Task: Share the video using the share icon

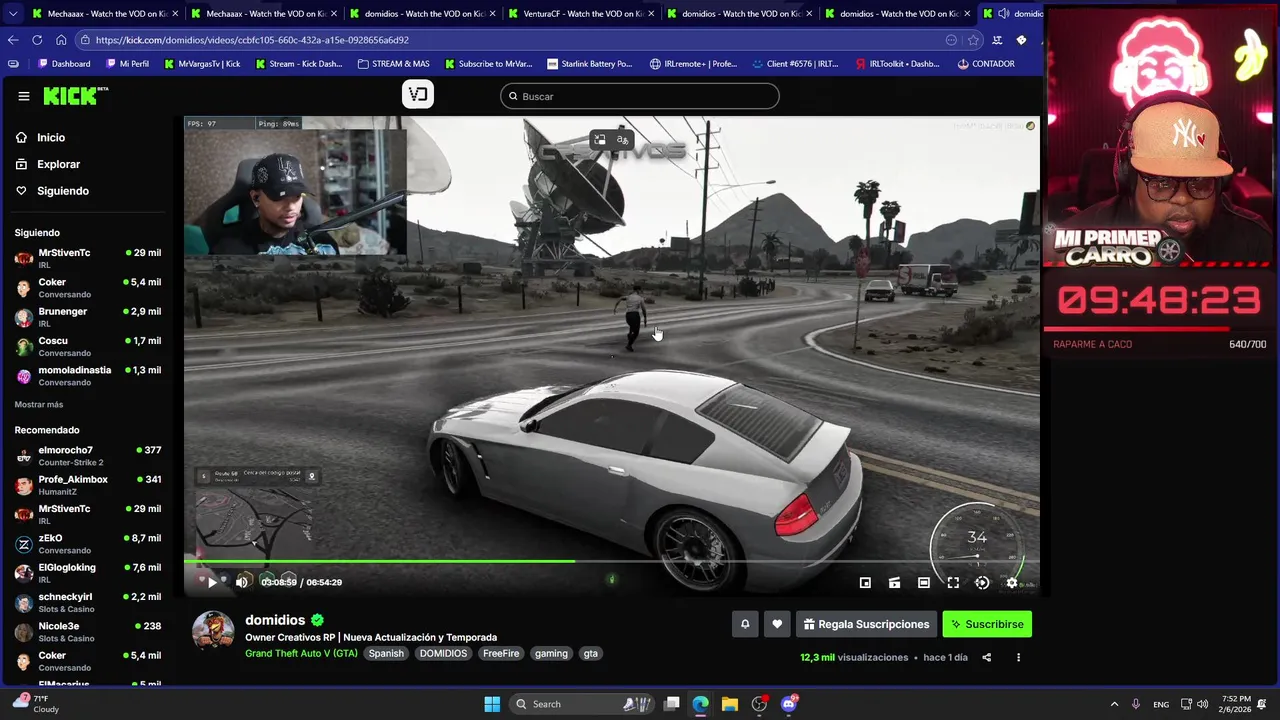Action: click(987, 657)
